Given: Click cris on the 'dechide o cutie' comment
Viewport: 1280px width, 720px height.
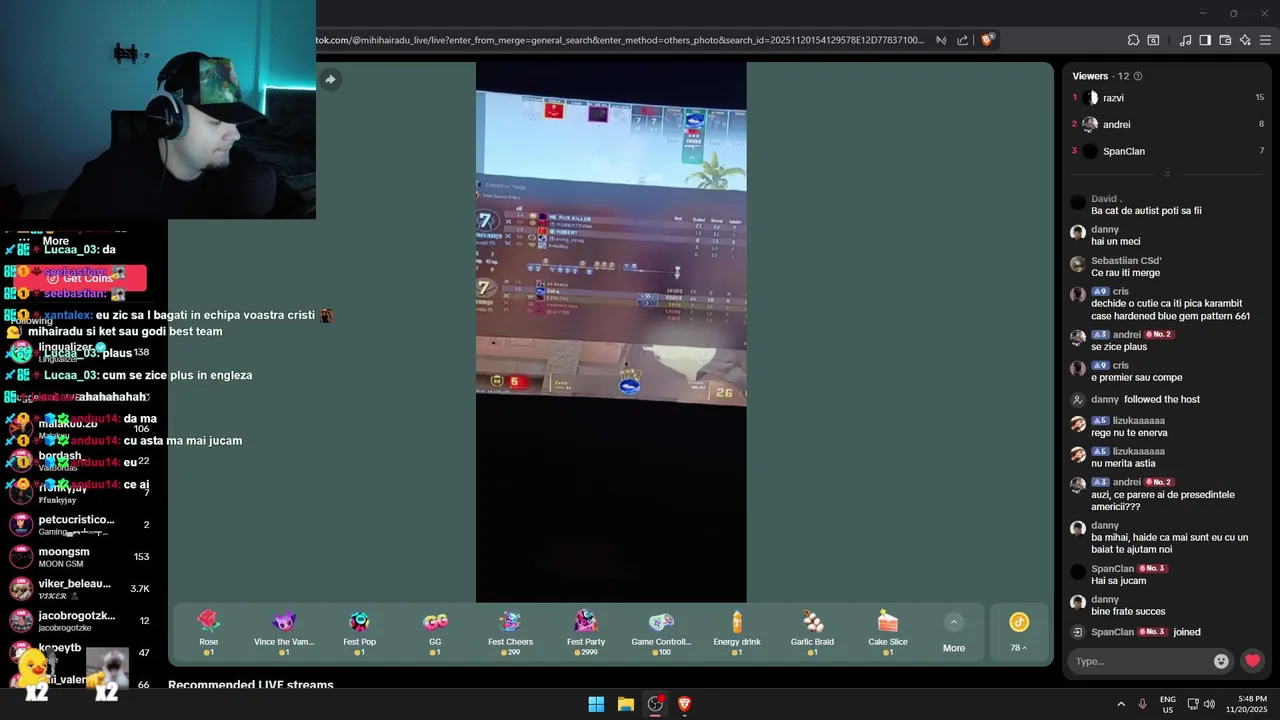Looking at the screenshot, I should [1121, 292].
